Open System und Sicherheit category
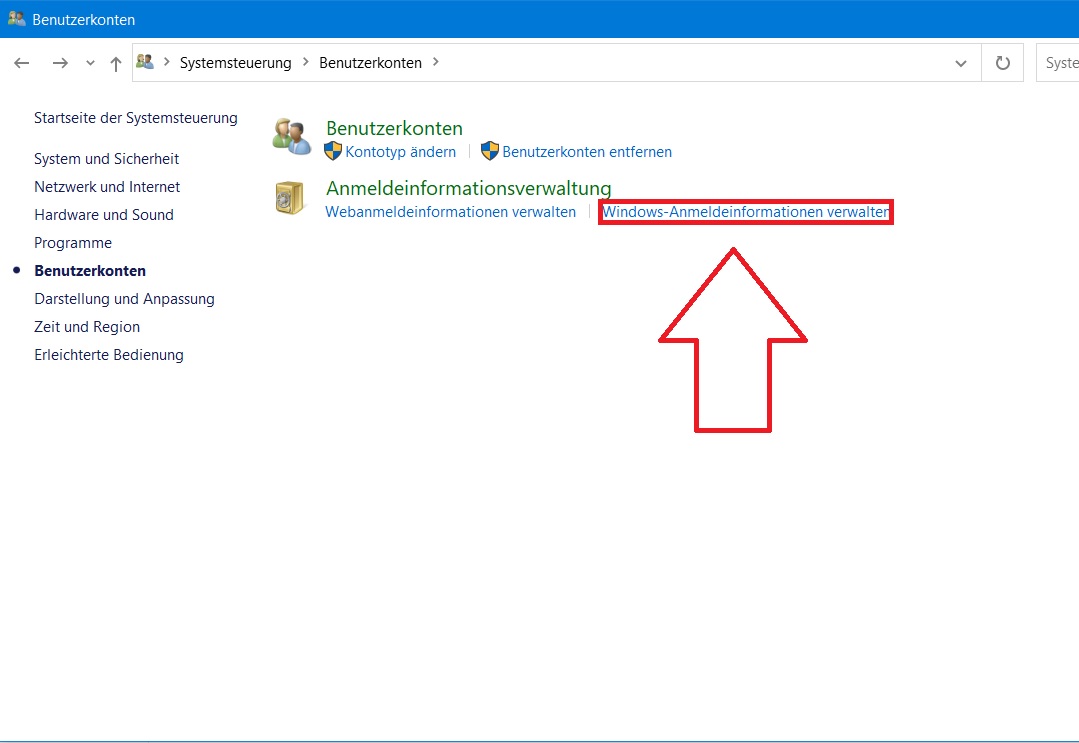1079x743 pixels. pos(107,159)
